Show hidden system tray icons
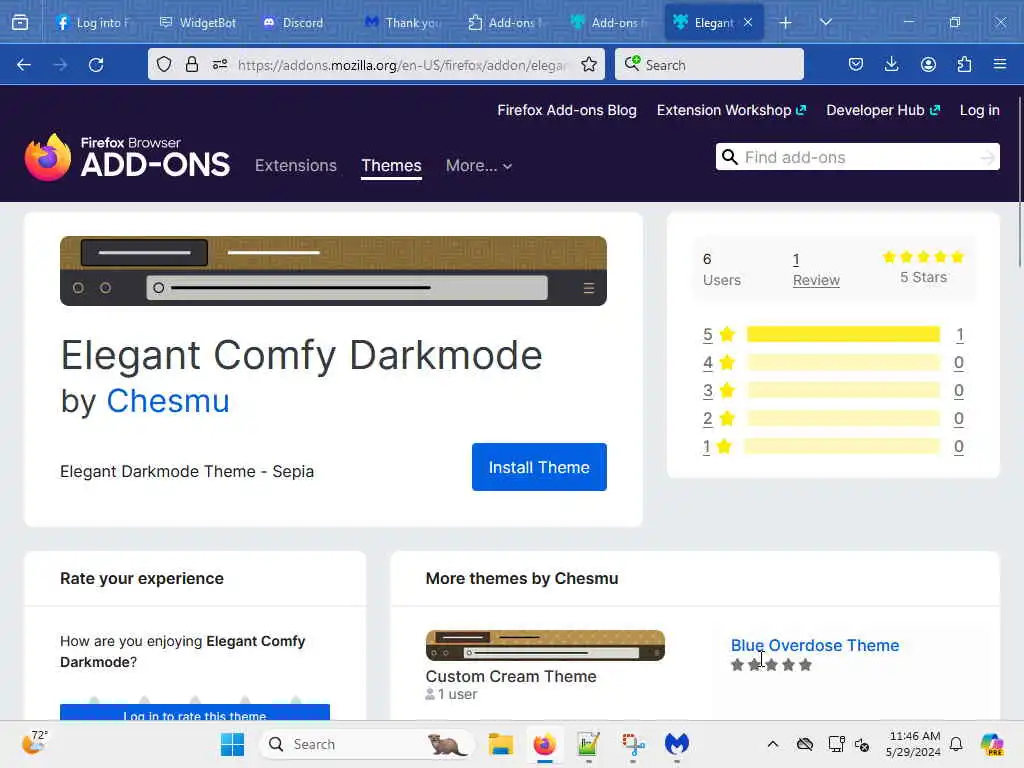 tap(773, 744)
